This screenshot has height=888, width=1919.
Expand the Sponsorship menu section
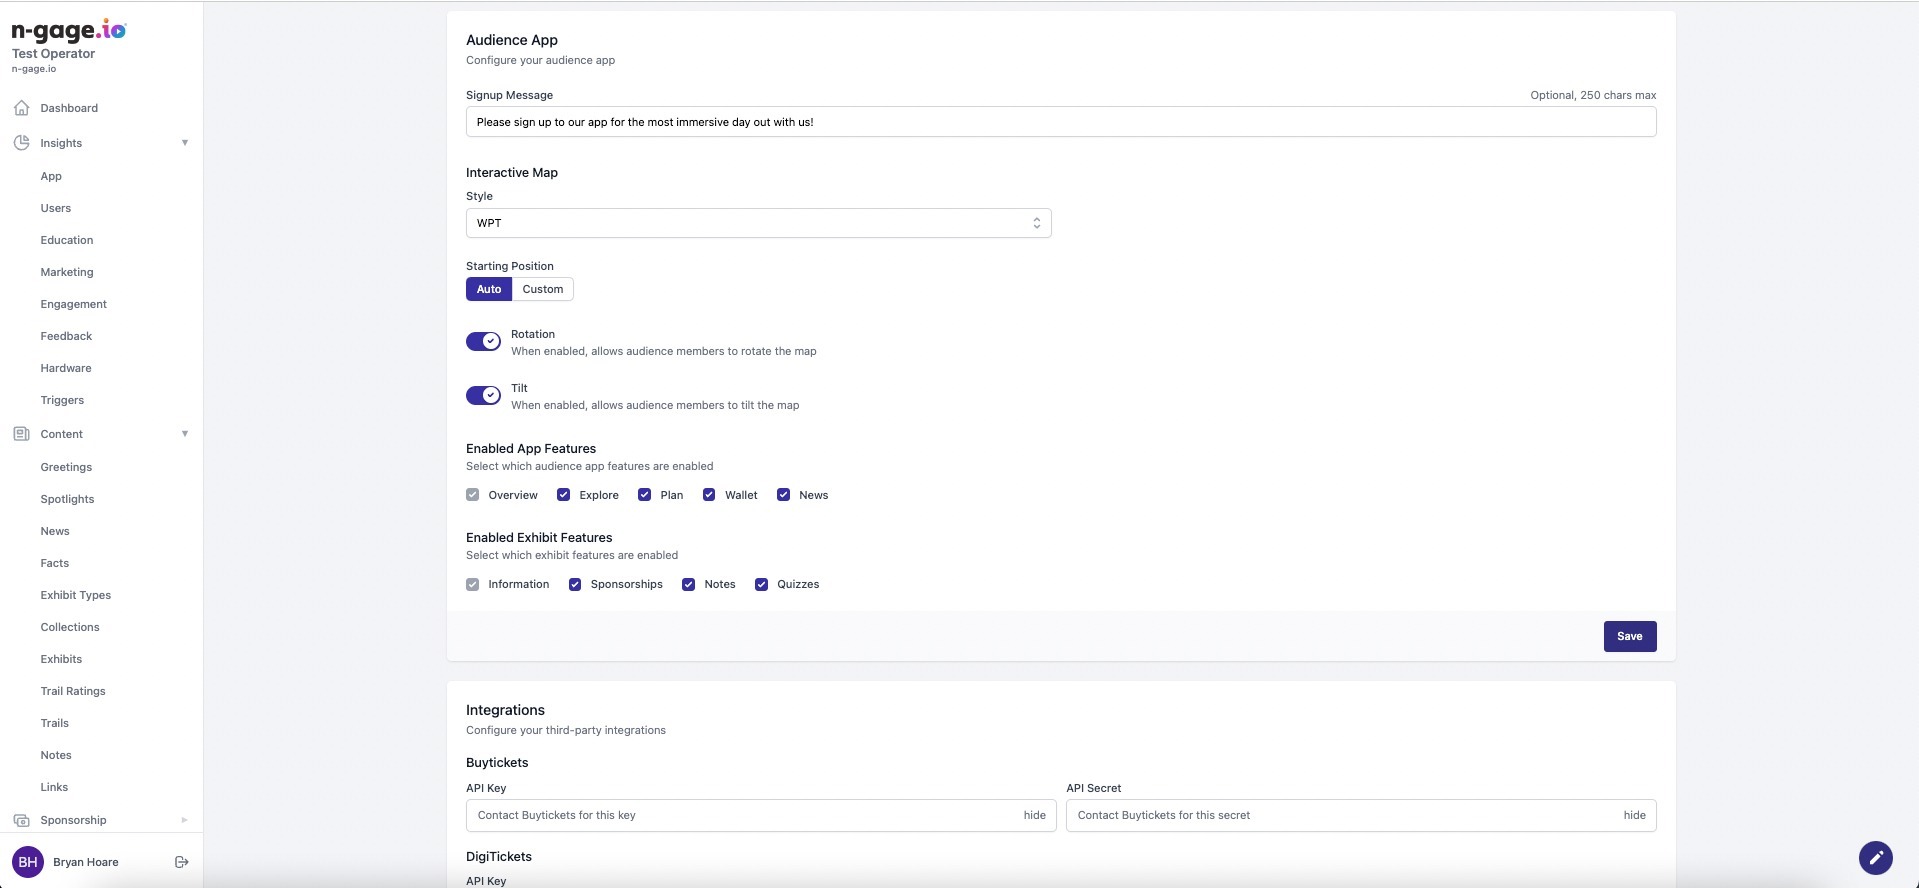[184, 820]
